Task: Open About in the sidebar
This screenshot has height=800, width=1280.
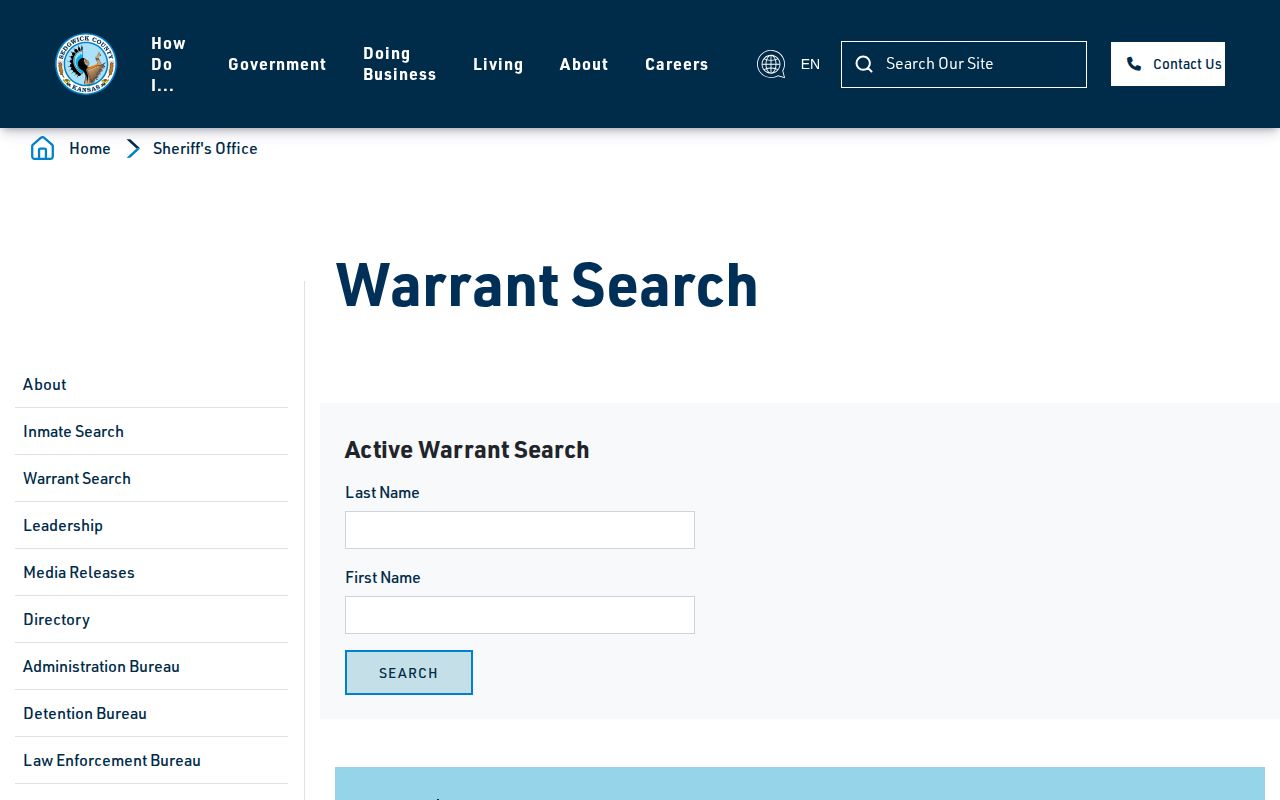Action: click(151, 384)
